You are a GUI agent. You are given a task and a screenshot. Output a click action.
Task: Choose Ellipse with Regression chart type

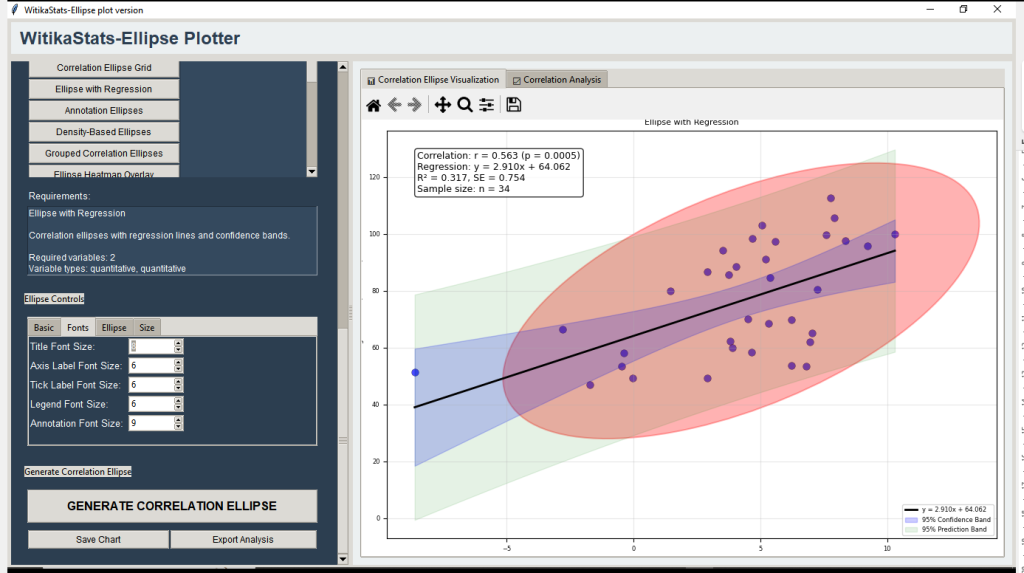(104, 89)
